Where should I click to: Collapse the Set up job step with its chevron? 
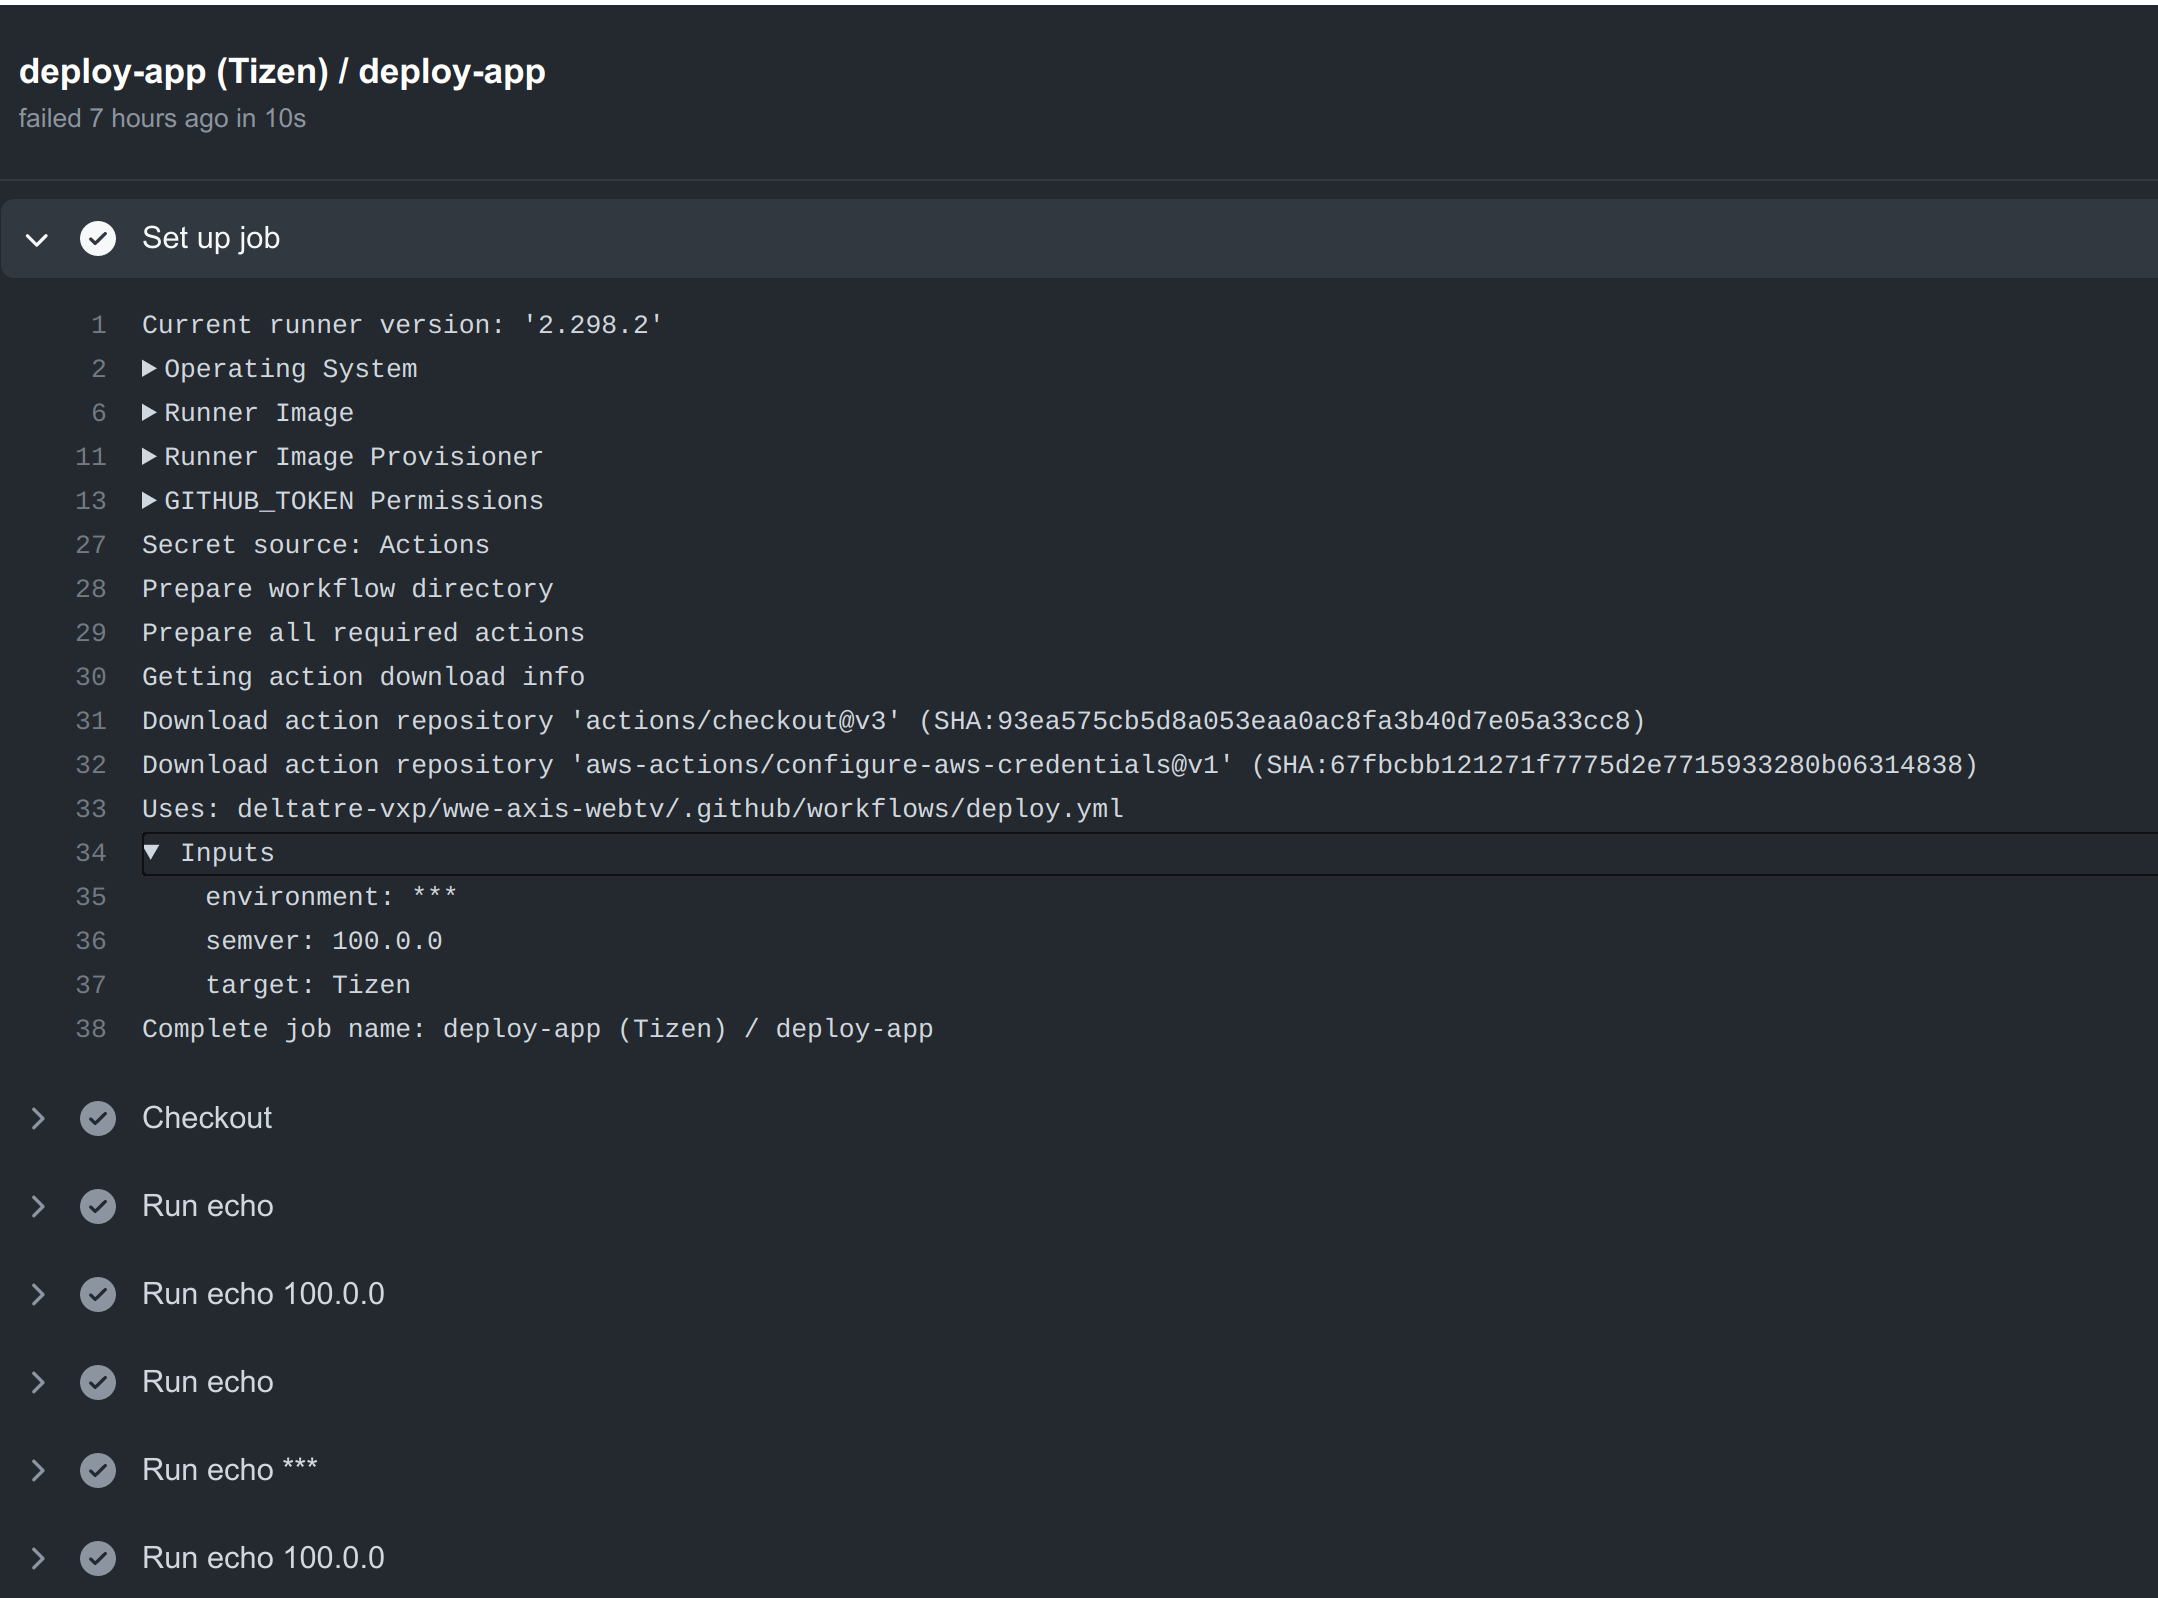tap(37, 238)
